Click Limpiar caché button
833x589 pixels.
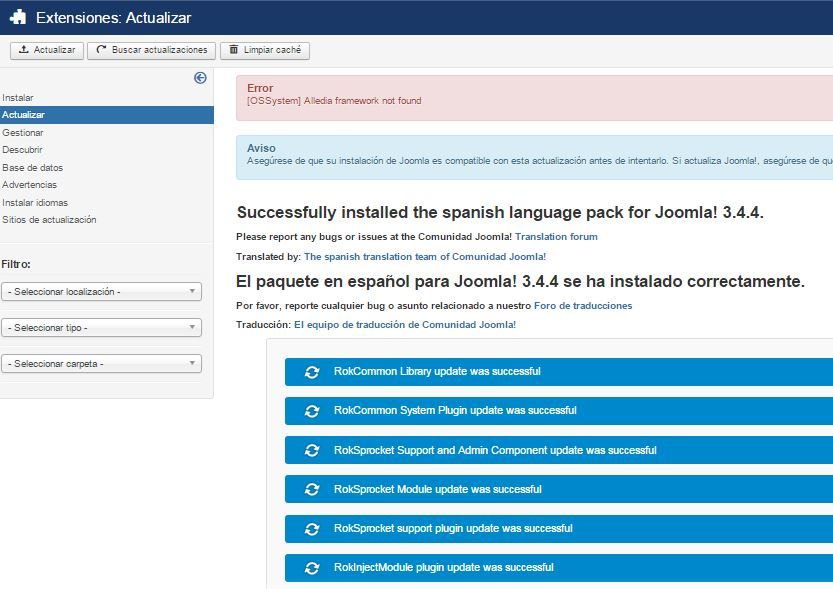(x=265, y=50)
